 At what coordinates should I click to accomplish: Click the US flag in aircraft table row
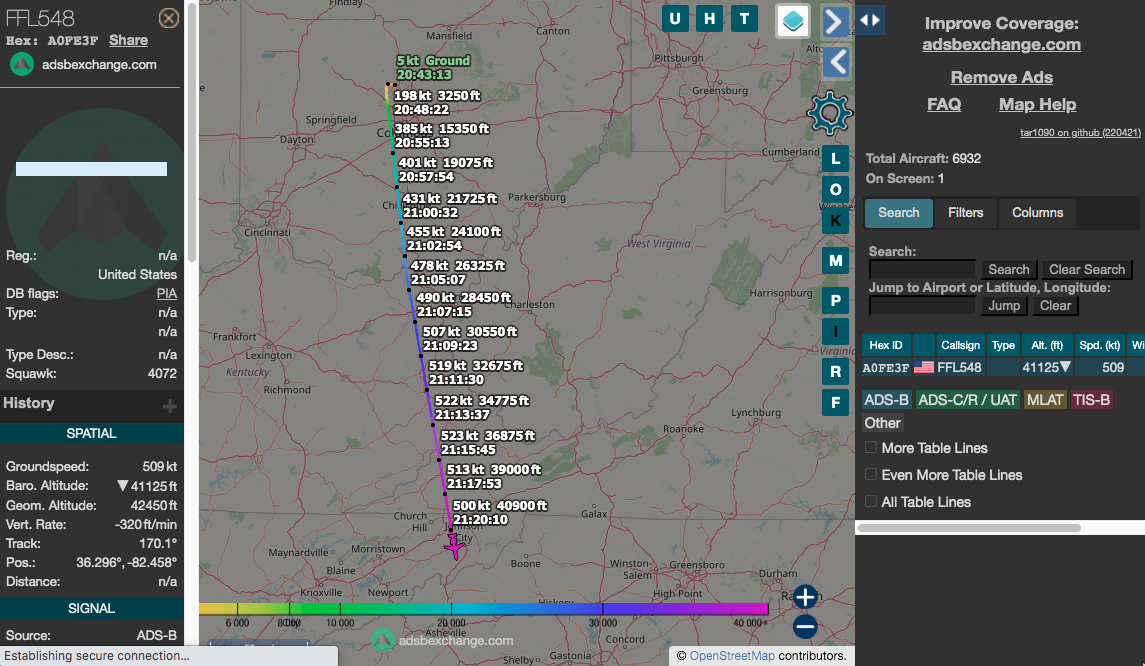click(924, 367)
